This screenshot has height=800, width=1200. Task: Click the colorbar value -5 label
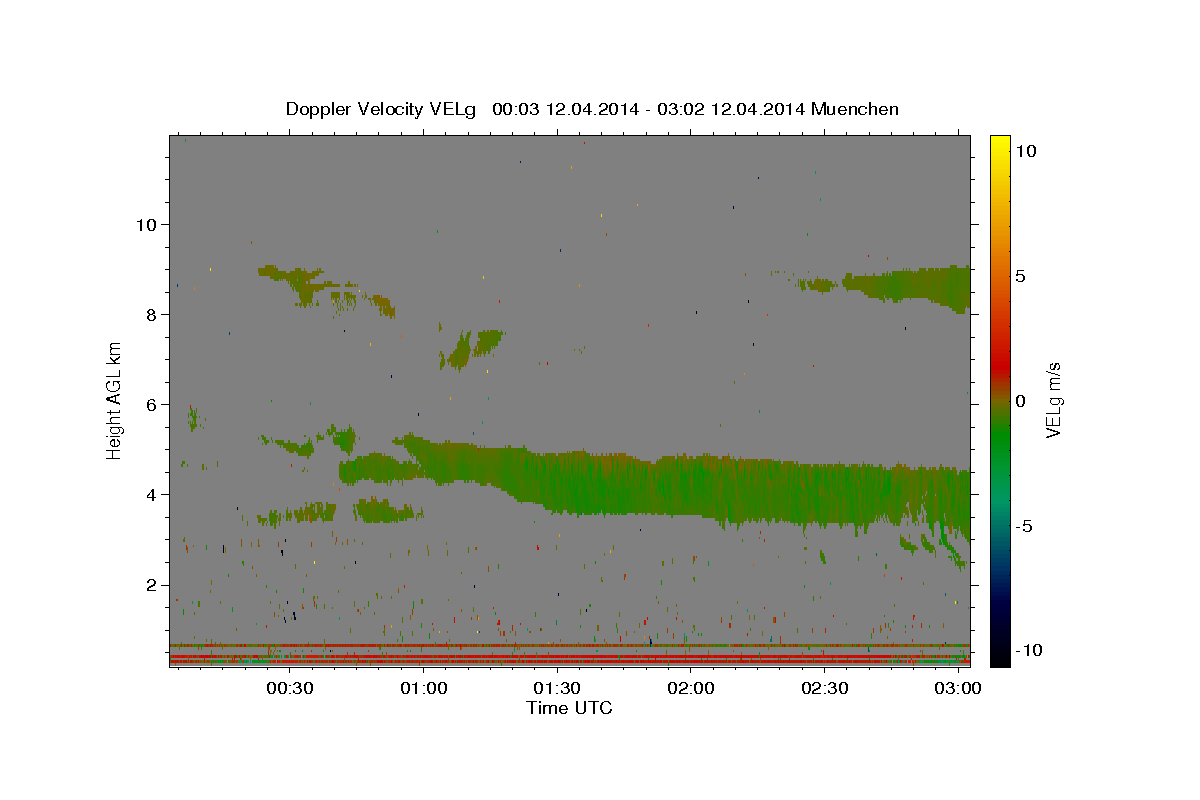(1023, 526)
